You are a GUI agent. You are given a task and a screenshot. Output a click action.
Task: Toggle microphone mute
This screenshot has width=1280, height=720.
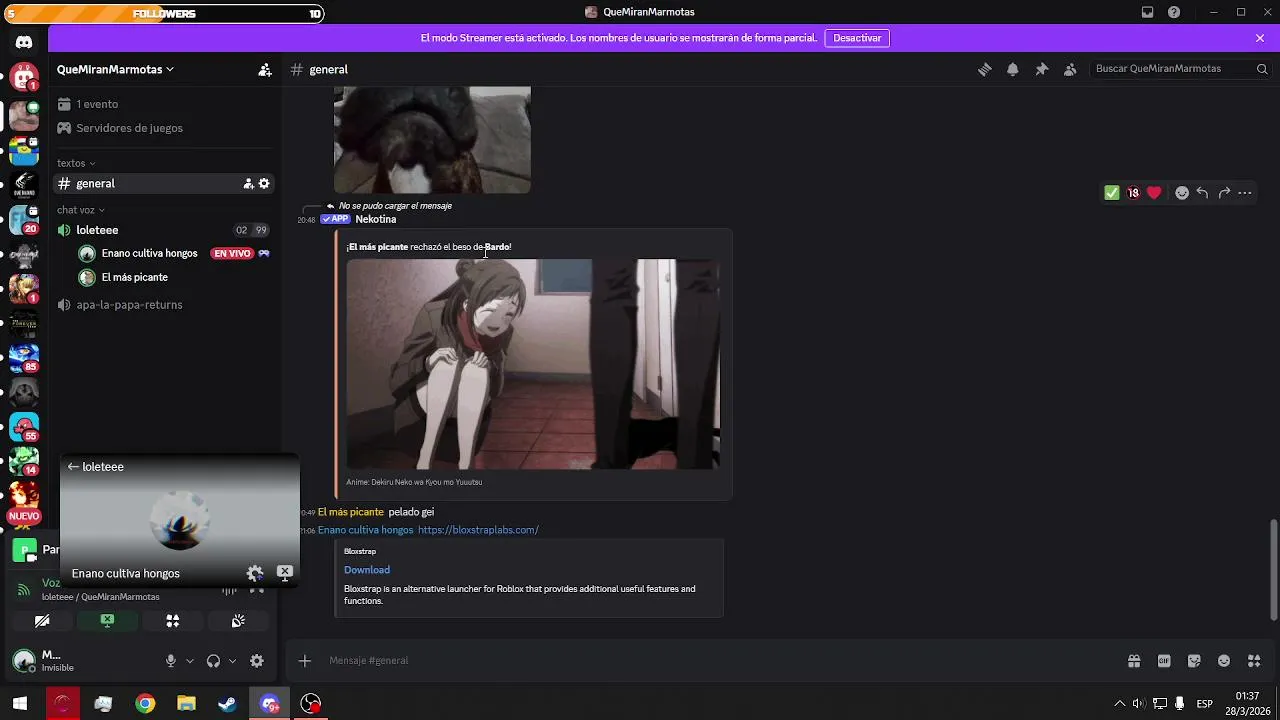[171, 661]
